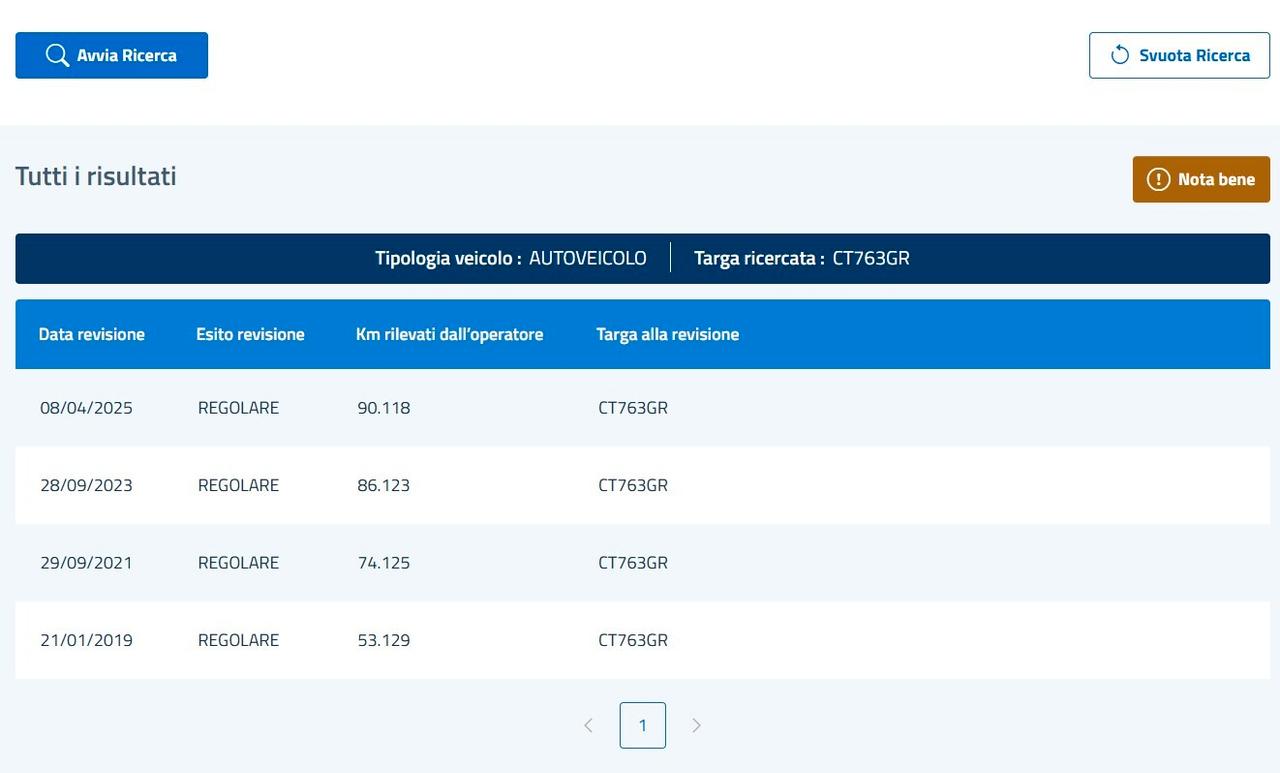This screenshot has height=773, width=1280.
Task: Click the Tutti i risultati heading
Action: click(96, 176)
